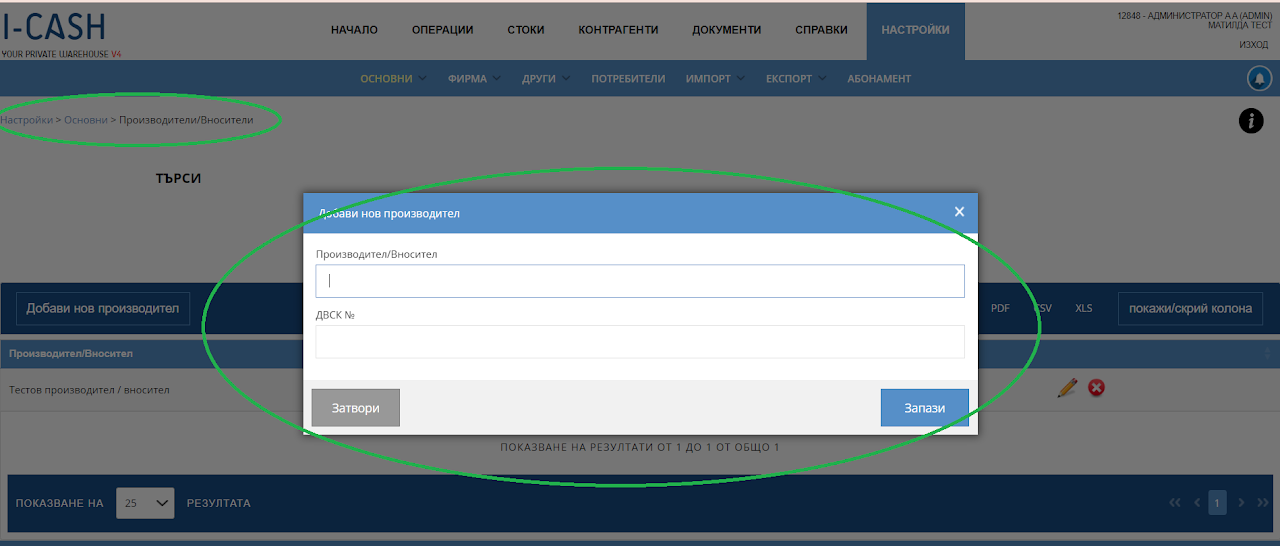This screenshot has height=546, width=1280.
Task: Go to the previous page arrow
Action: pyautogui.click(x=1196, y=502)
